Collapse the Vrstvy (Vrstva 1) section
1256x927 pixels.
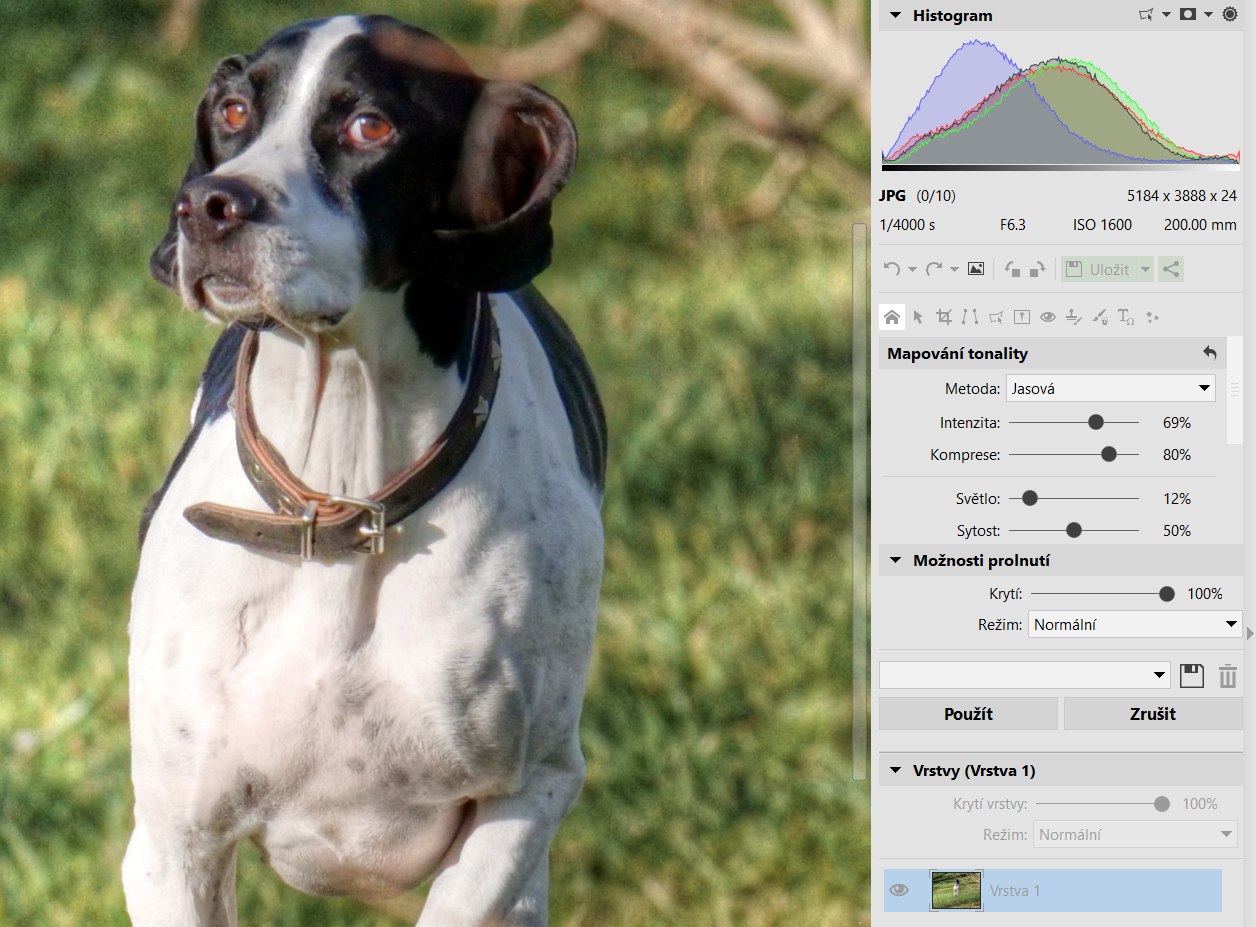click(895, 770)
